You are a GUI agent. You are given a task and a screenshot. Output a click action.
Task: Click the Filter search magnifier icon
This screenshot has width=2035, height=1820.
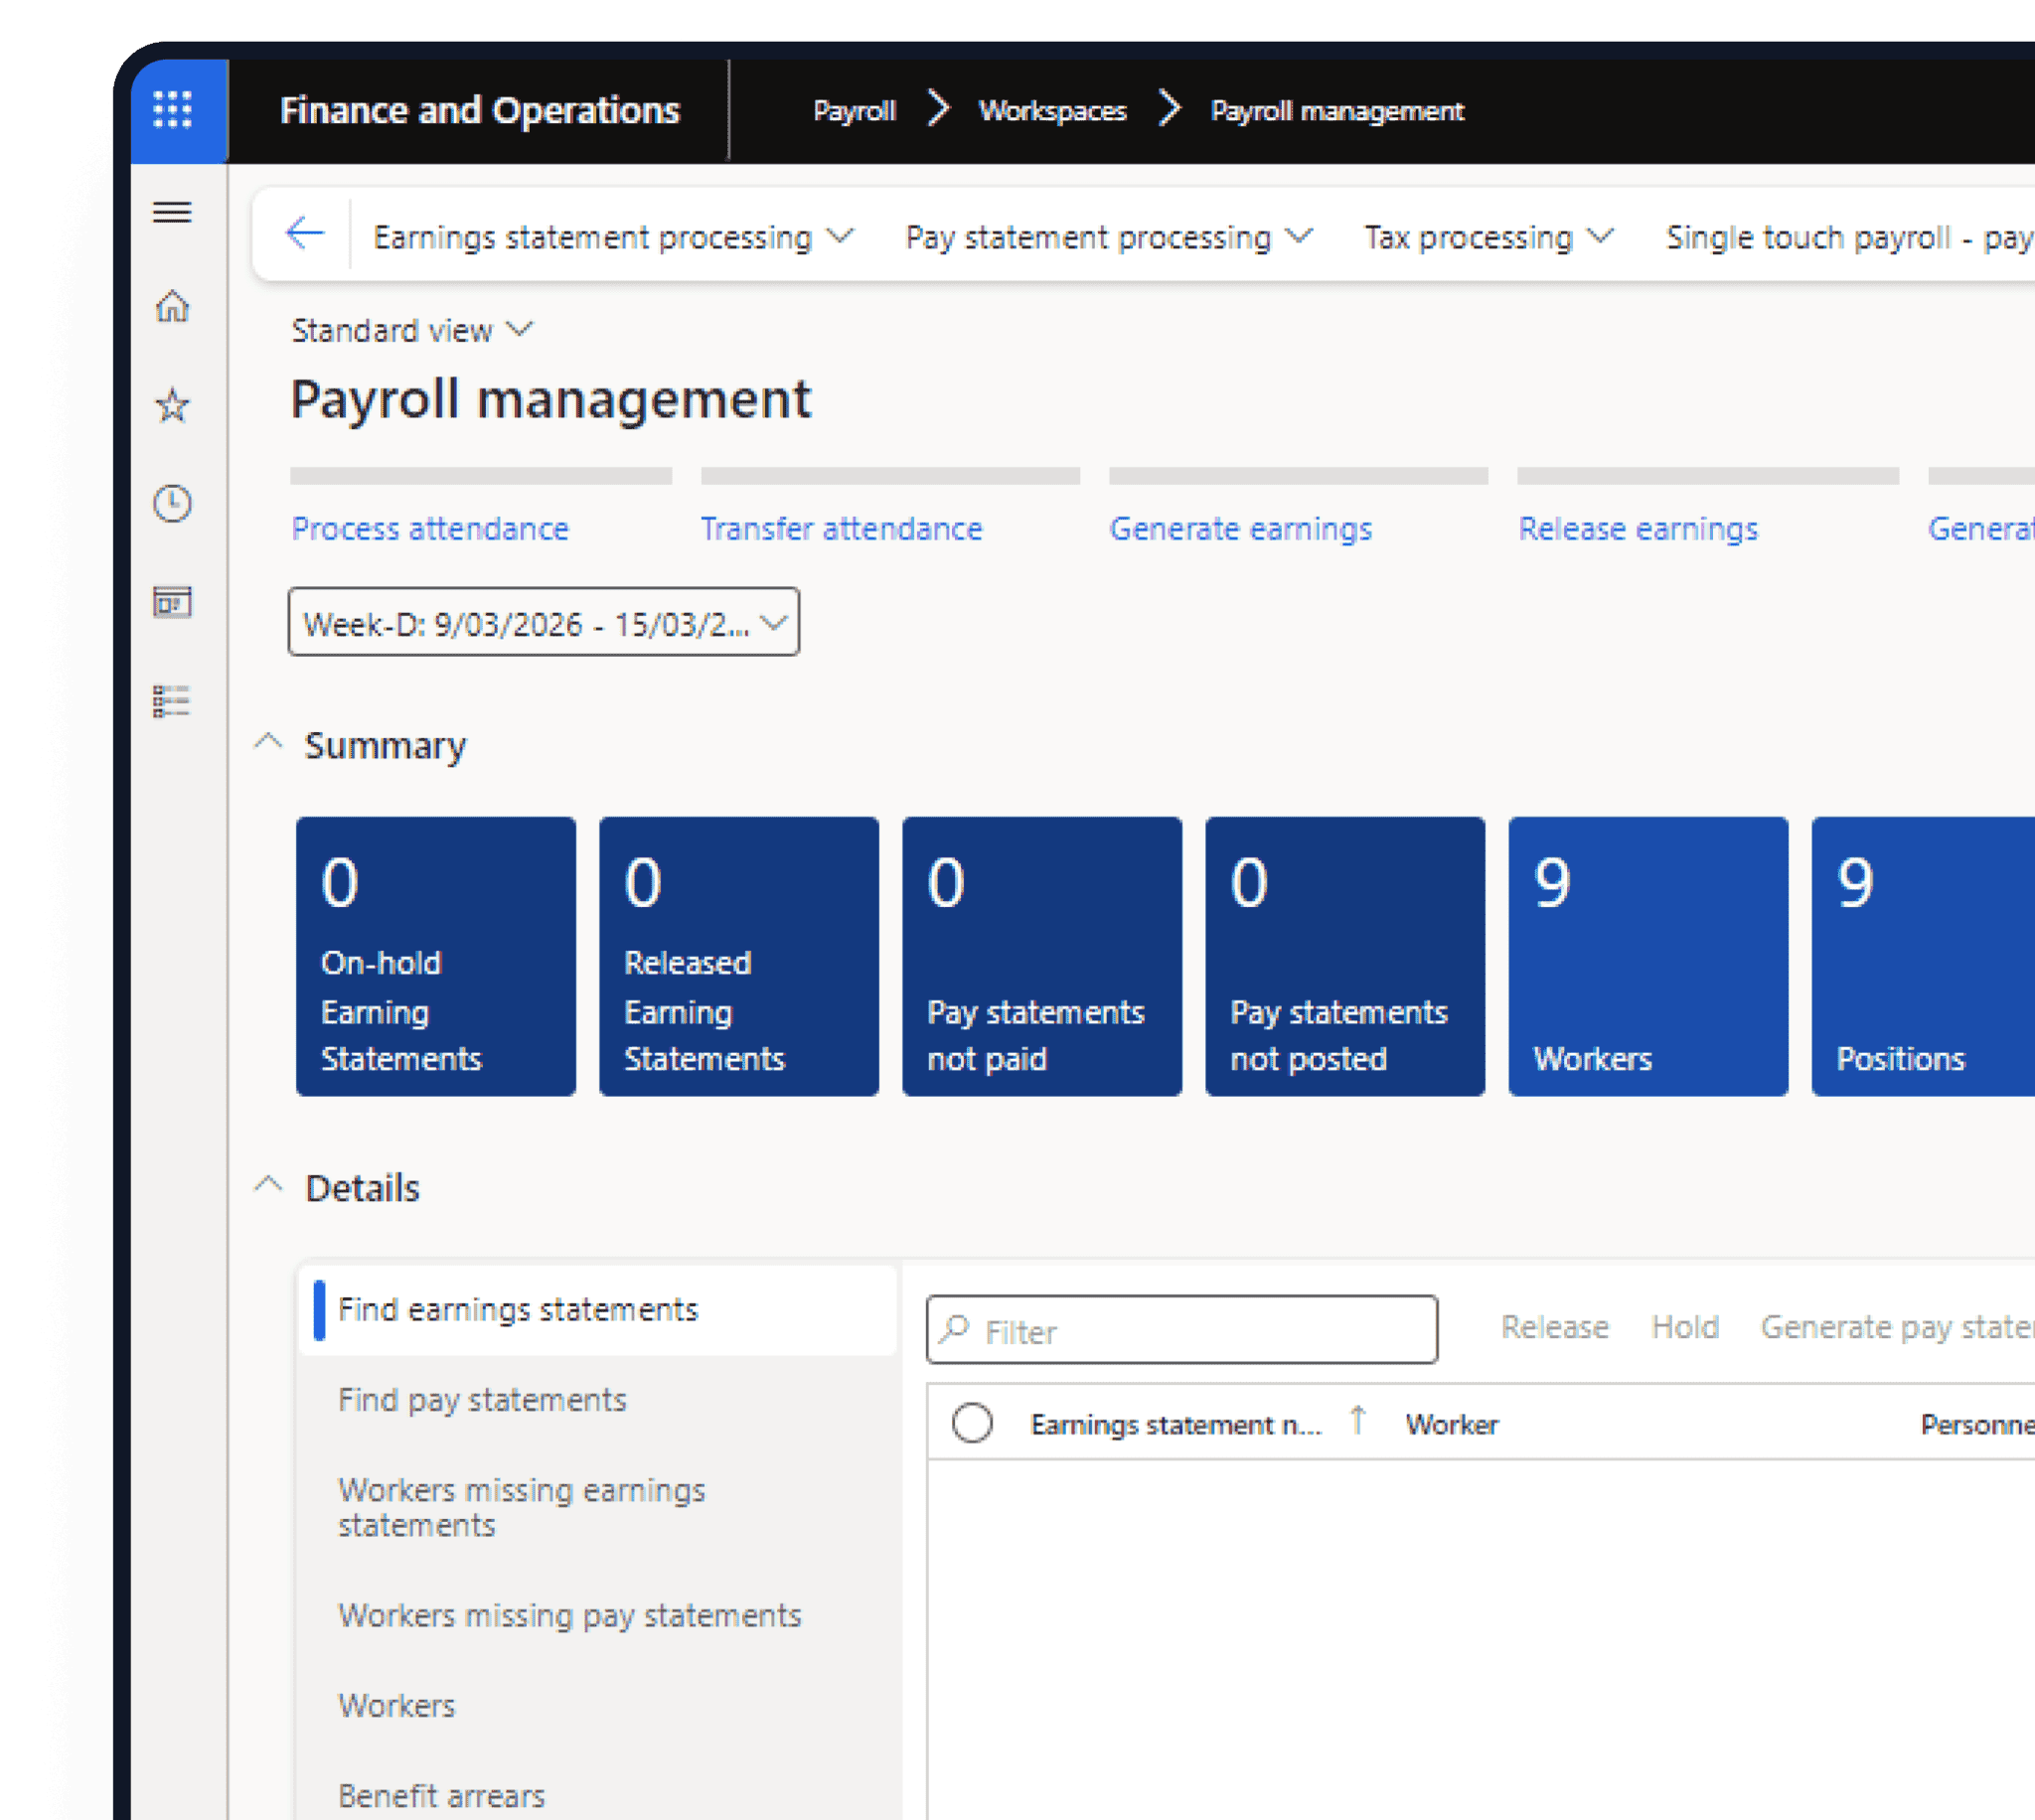[955, 1329]
